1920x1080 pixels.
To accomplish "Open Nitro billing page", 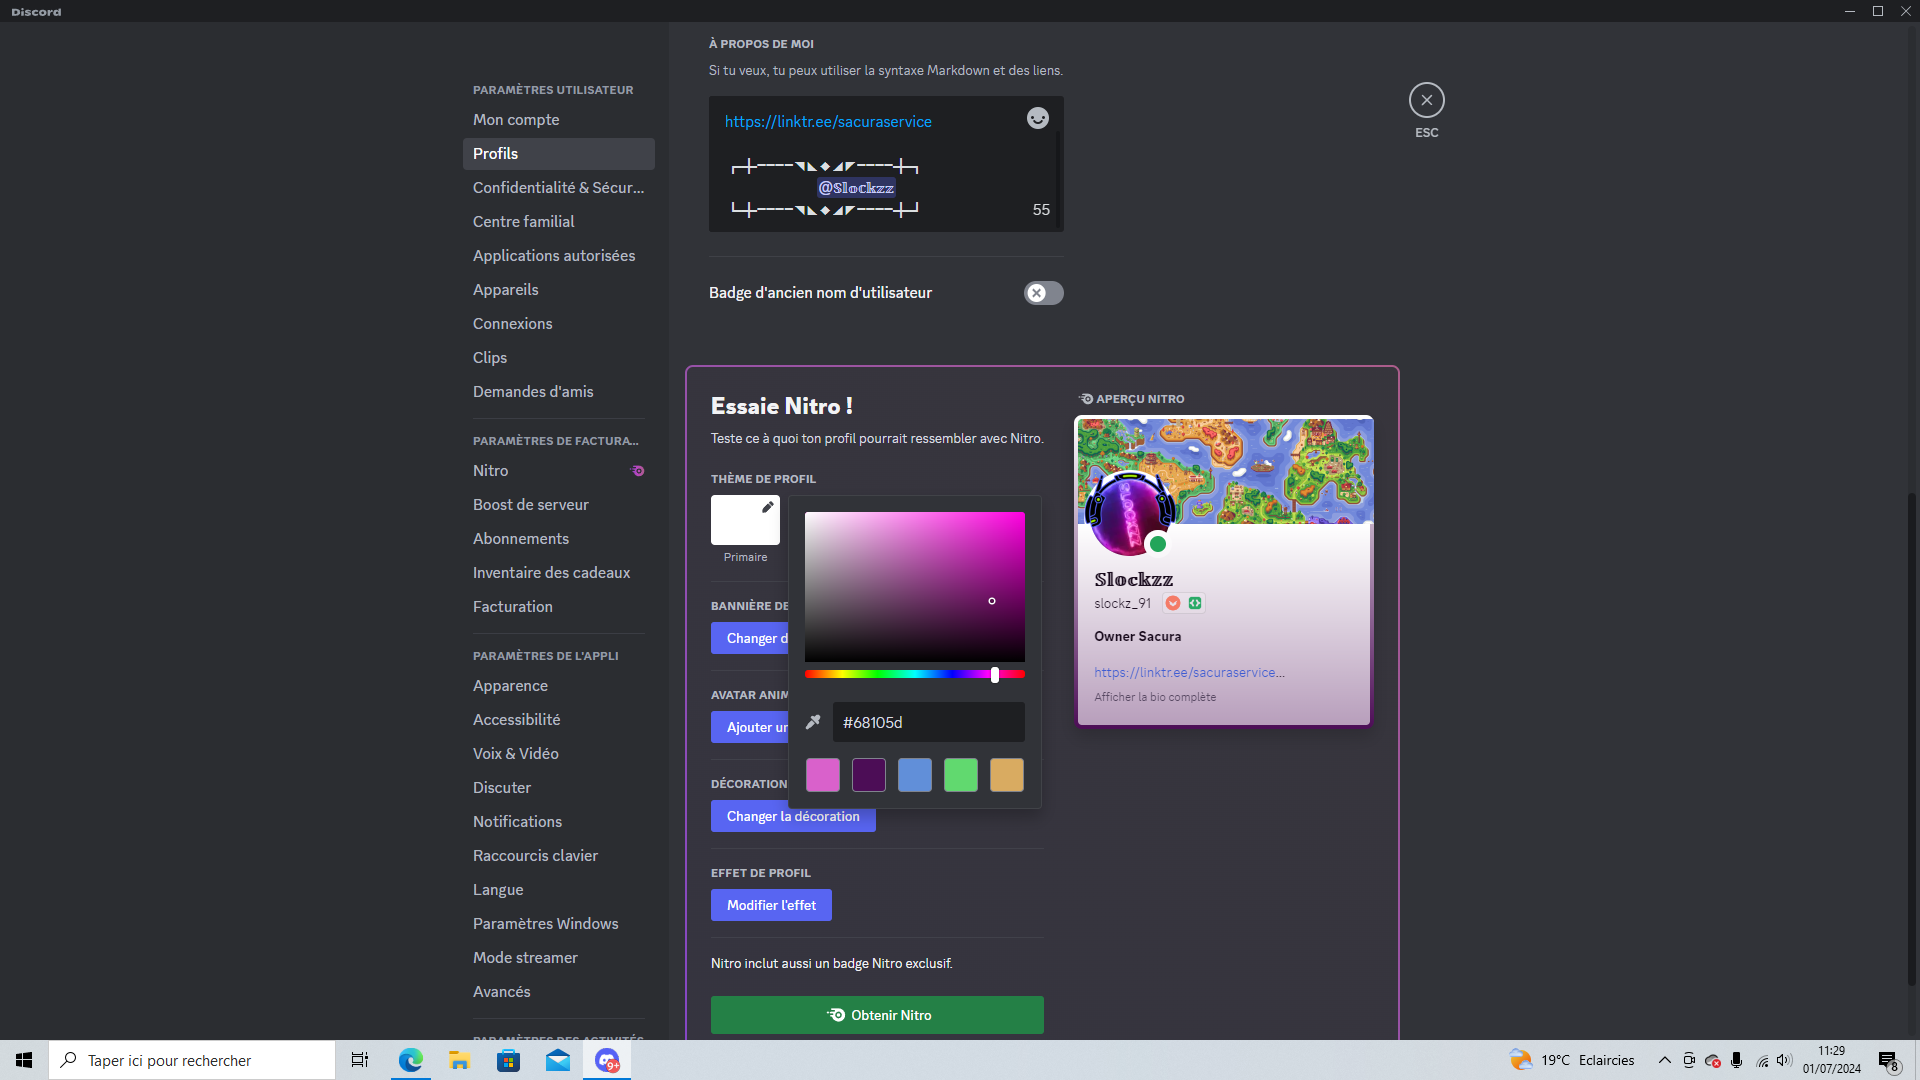I will point(558,471).
